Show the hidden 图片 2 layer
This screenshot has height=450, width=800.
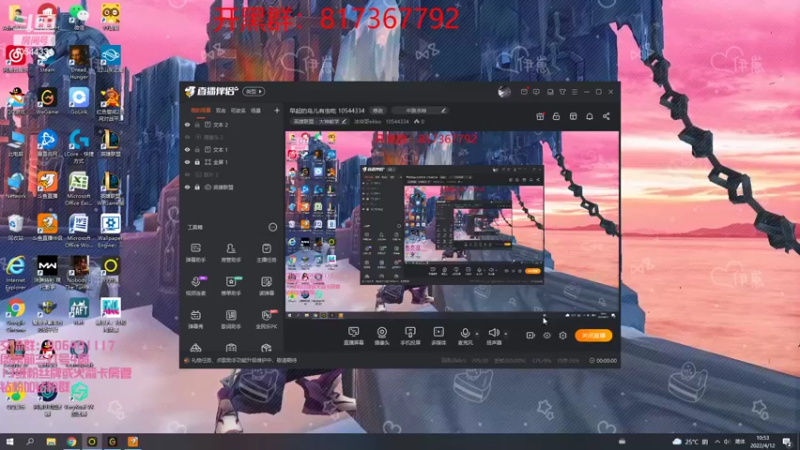coord(187,174)
